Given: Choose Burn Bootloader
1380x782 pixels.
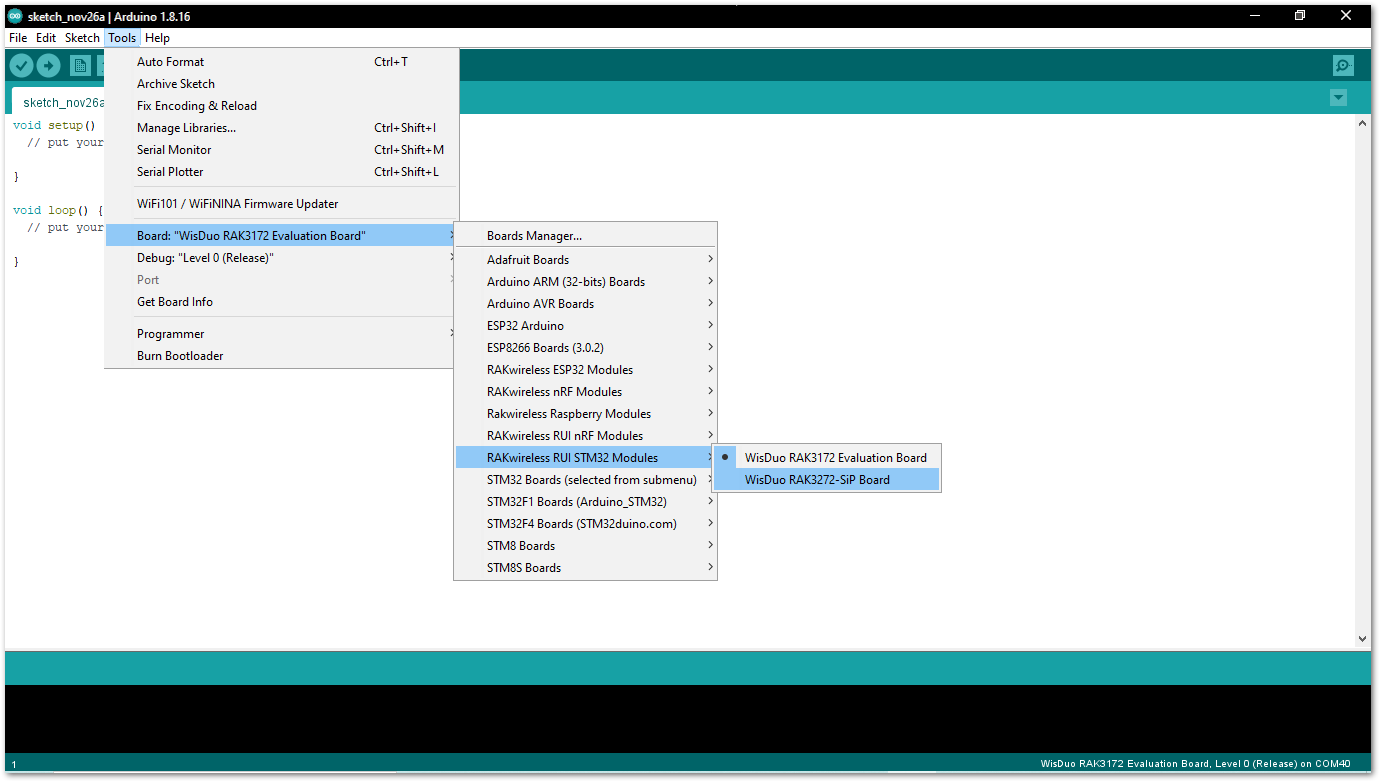Looking at the screenshot, I should tap(282, 356).
